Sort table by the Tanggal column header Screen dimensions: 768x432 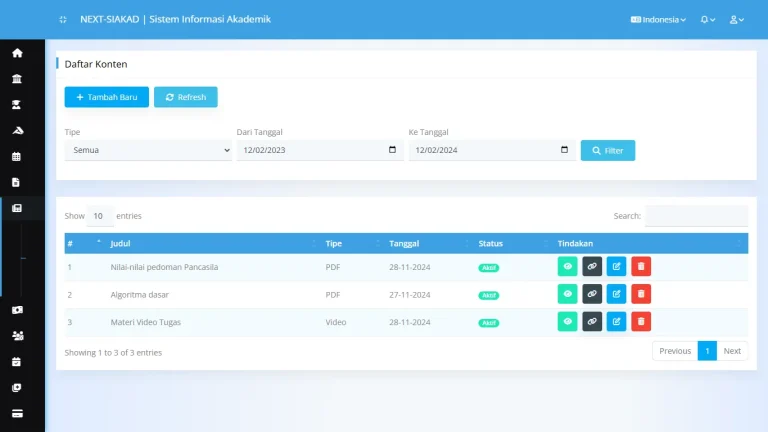(425, 243)
